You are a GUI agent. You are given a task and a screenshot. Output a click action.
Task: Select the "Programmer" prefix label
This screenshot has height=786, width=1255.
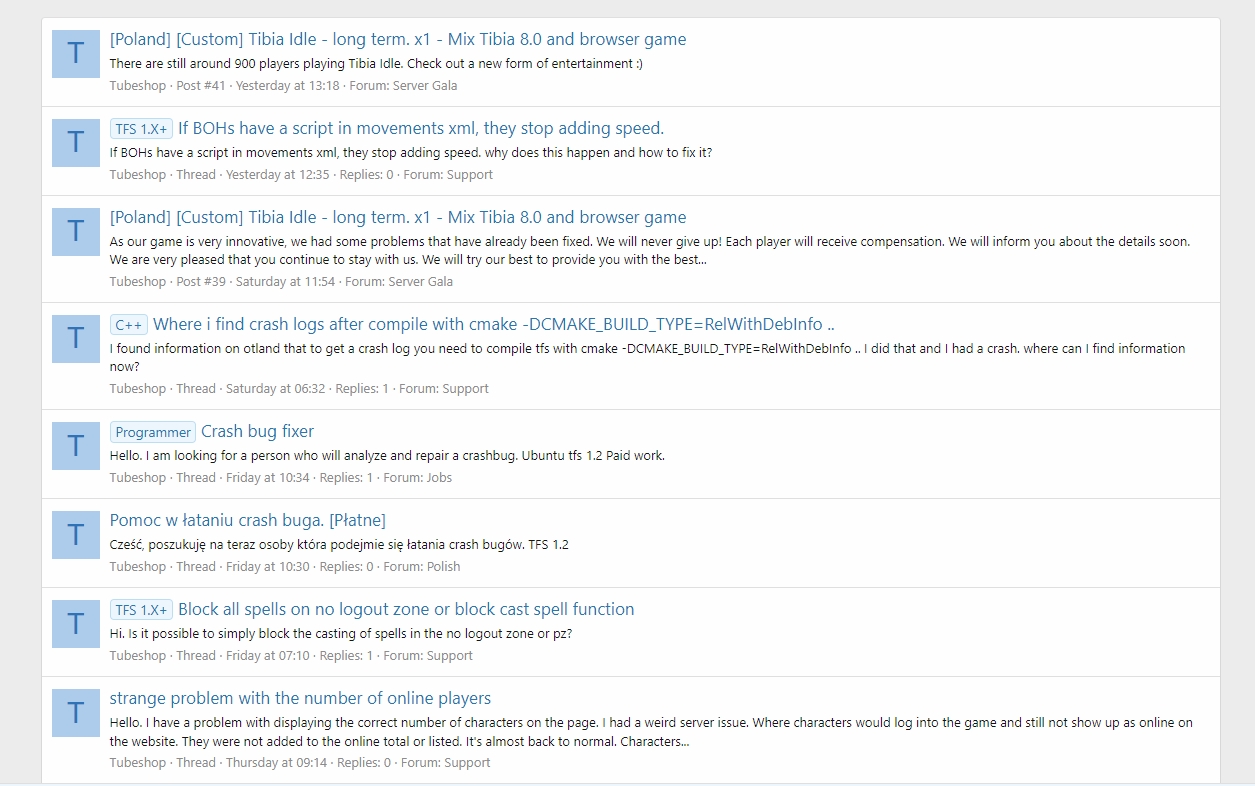(x=152, y=432)
